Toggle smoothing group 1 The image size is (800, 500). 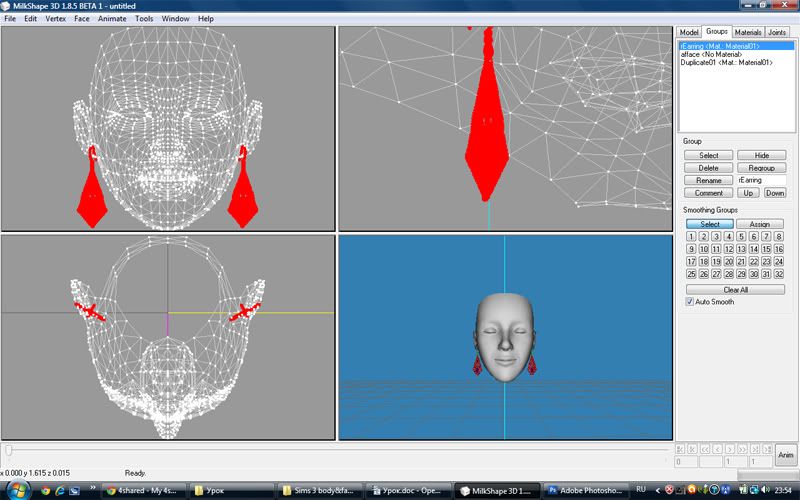pyautogui.click(x=691, y=236)
